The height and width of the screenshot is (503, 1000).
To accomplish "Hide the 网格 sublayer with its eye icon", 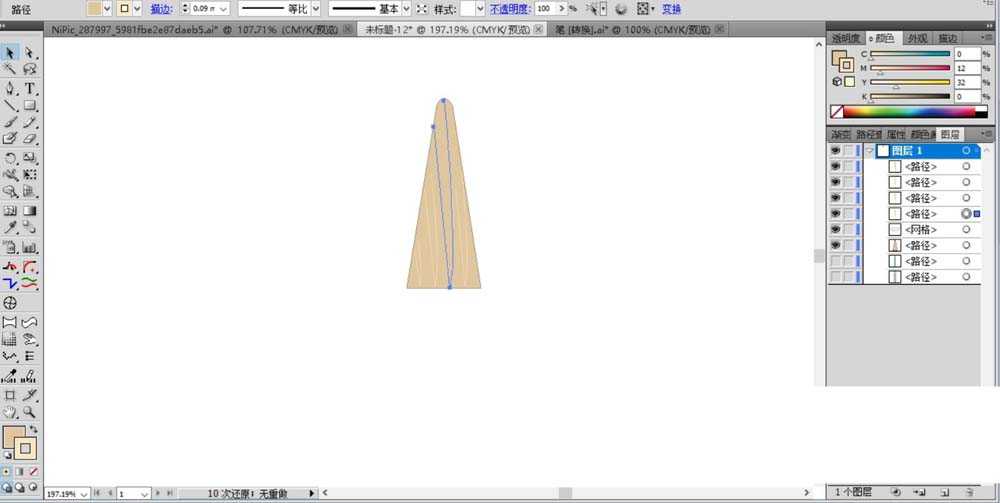I will coord(835,230).
